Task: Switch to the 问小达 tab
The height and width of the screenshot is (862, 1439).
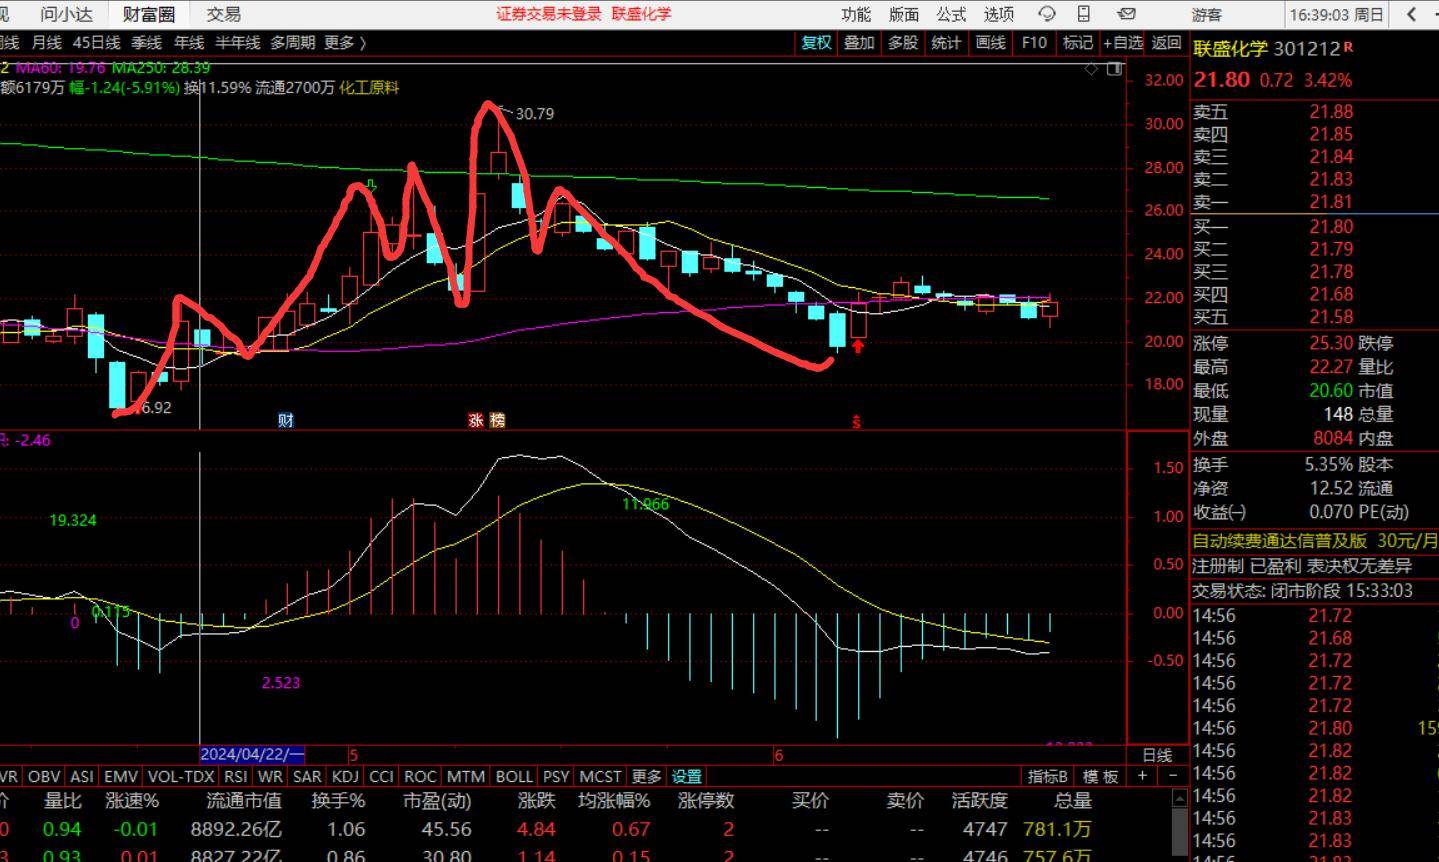Action: (66, 14)
